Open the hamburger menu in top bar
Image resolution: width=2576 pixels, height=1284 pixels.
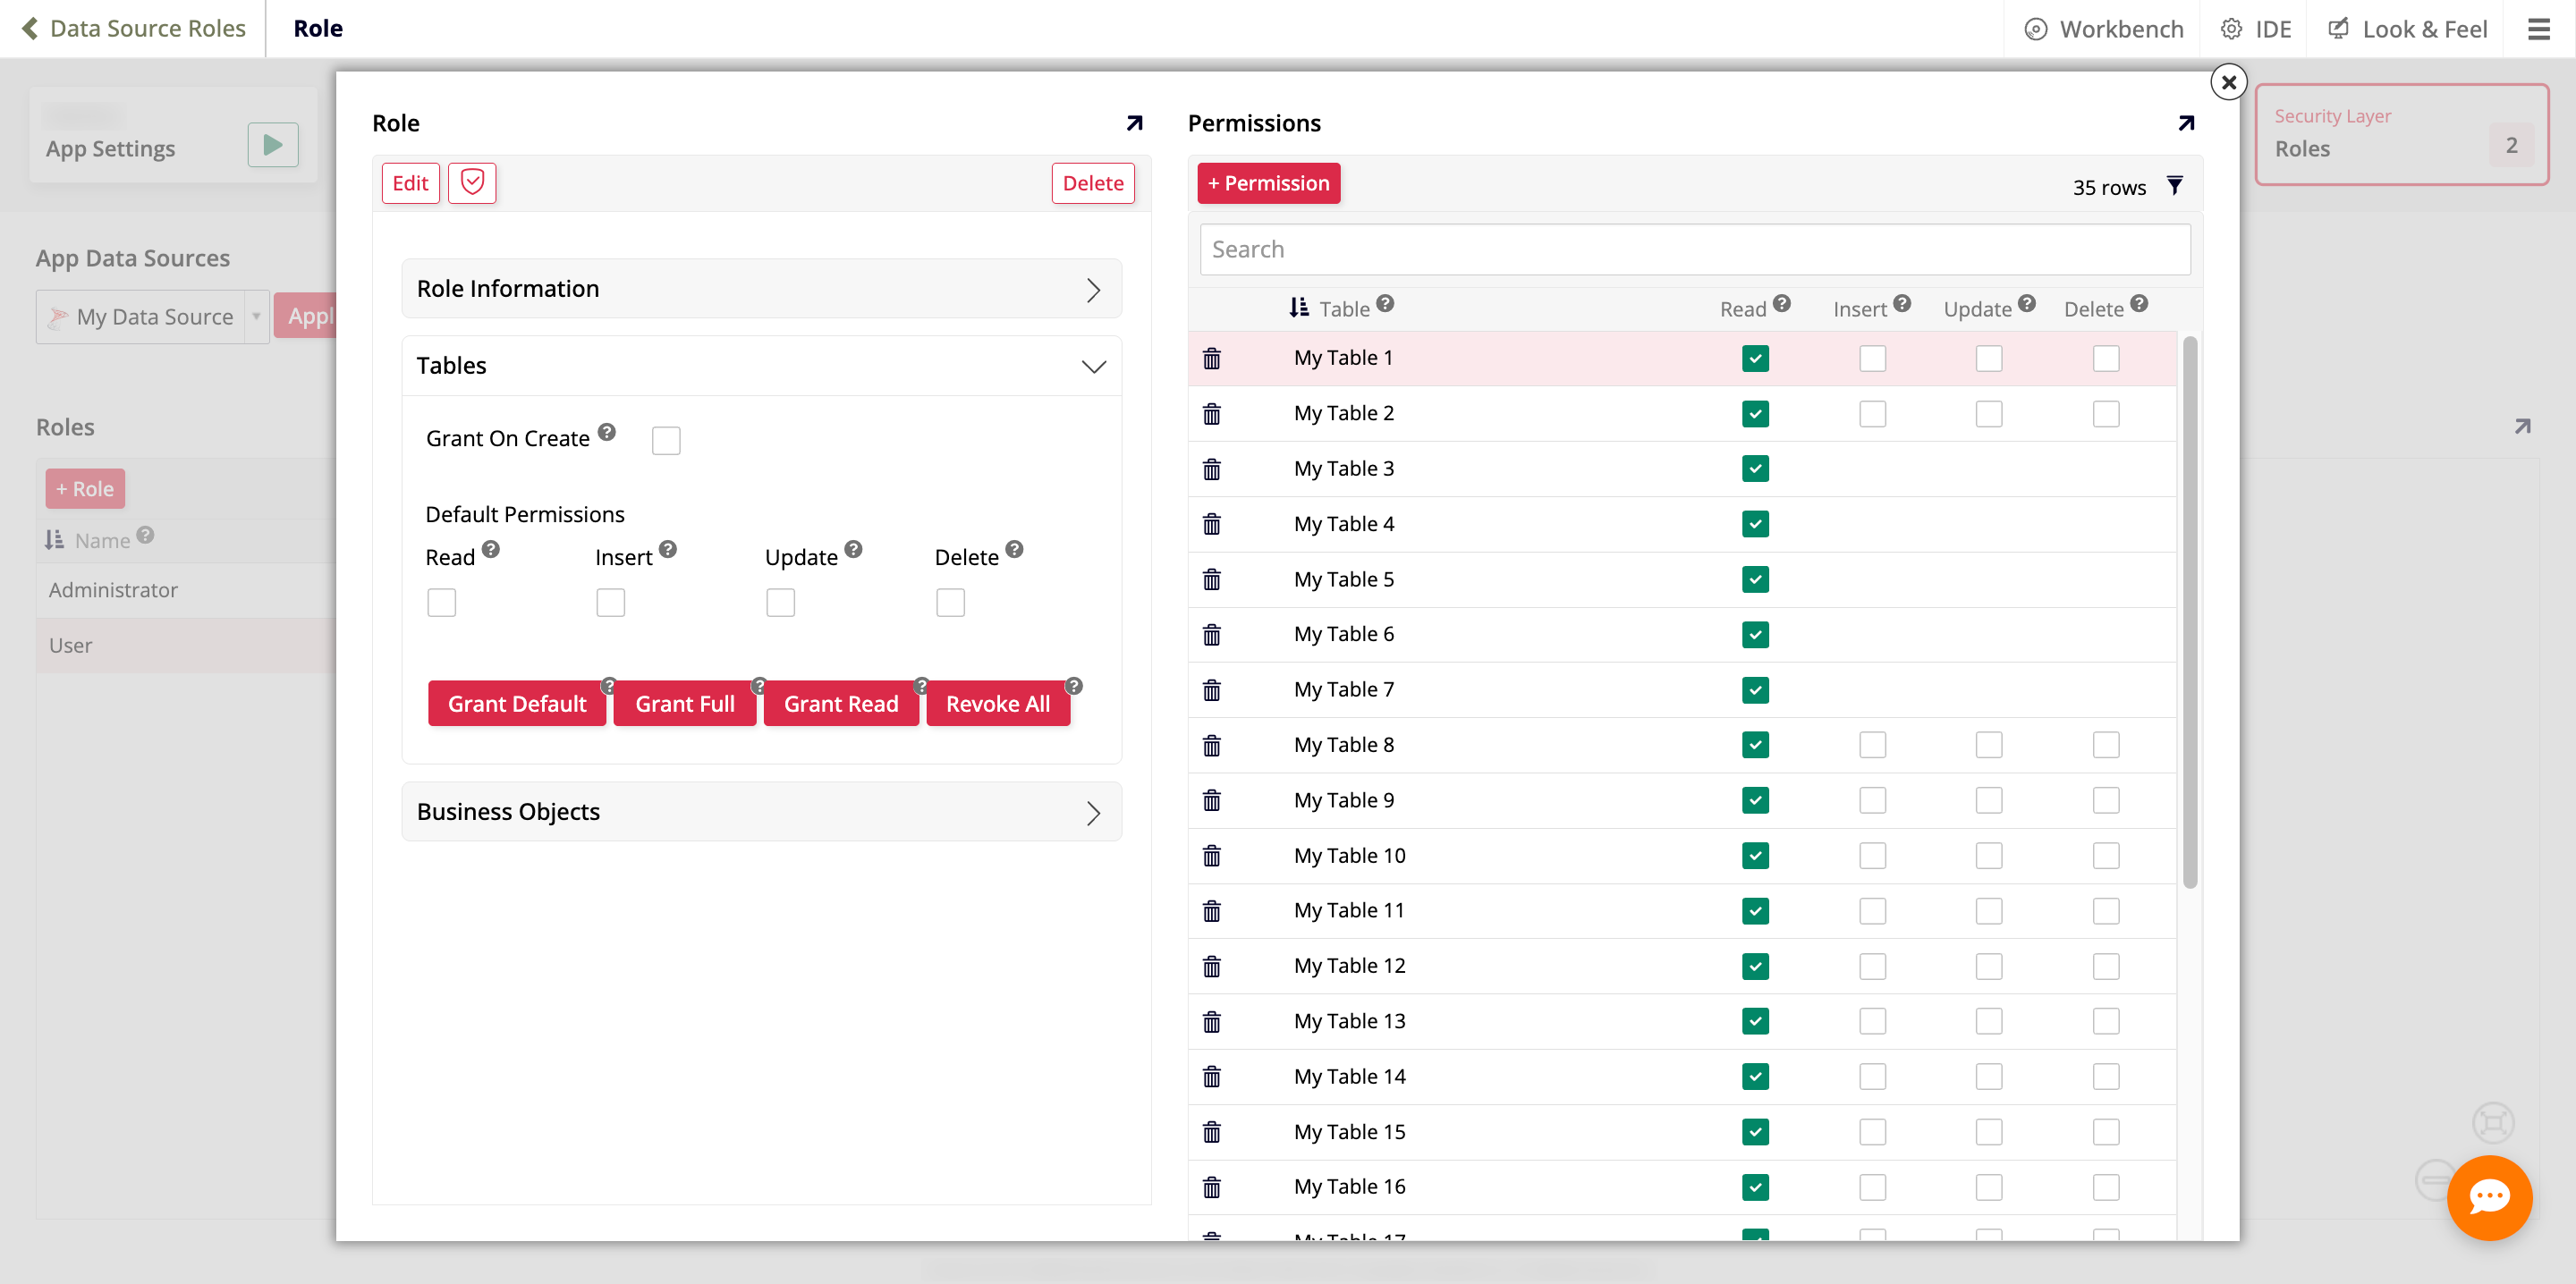tap(2539, 29)
